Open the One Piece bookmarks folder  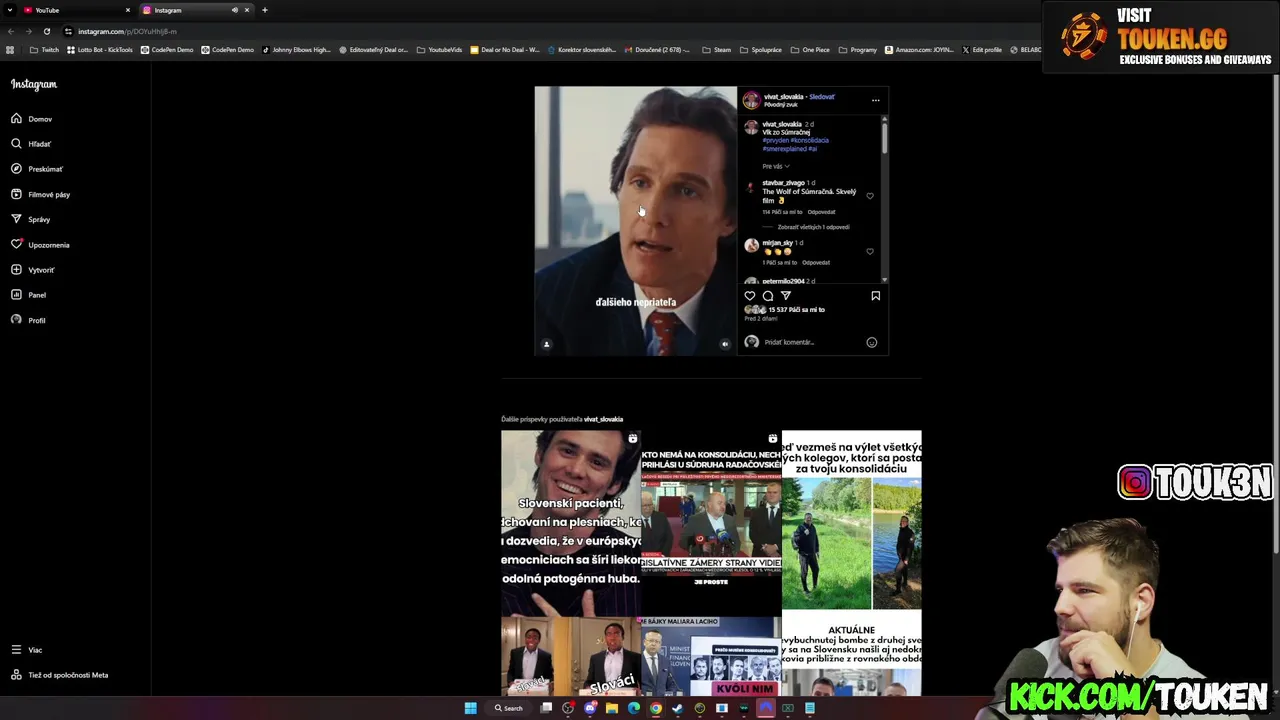pos(810,49)
